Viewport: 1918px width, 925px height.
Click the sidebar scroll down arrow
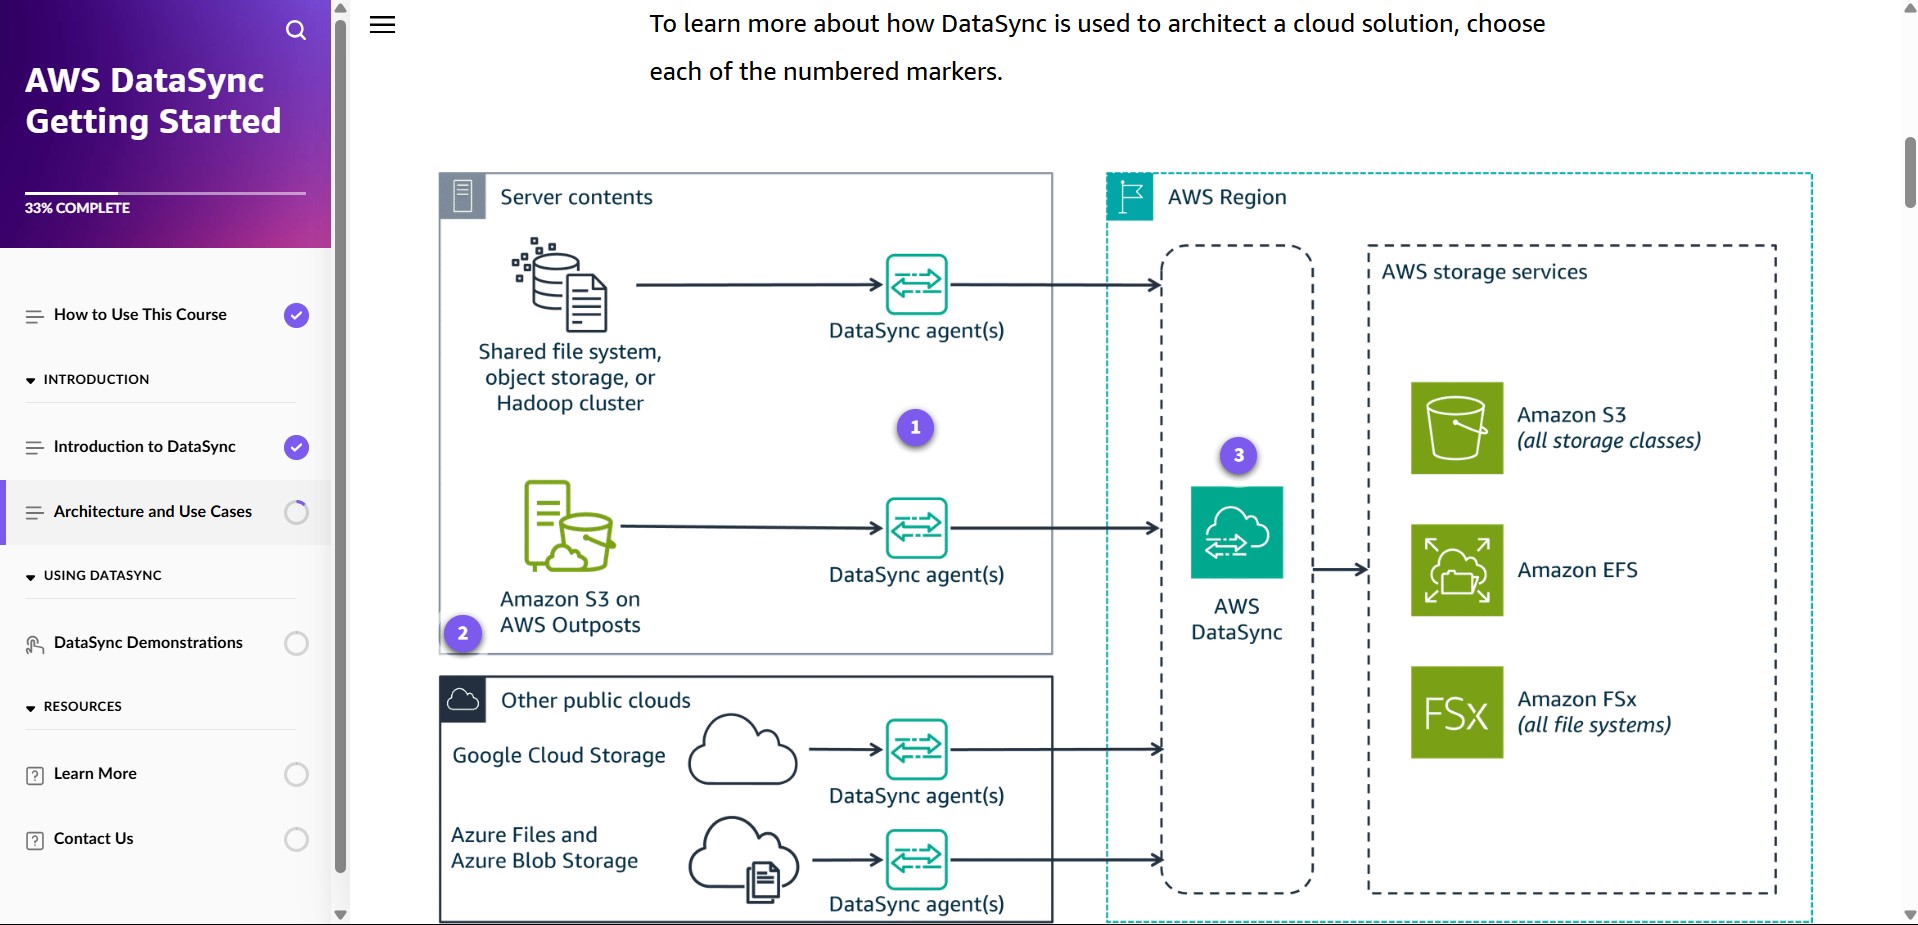340,915
